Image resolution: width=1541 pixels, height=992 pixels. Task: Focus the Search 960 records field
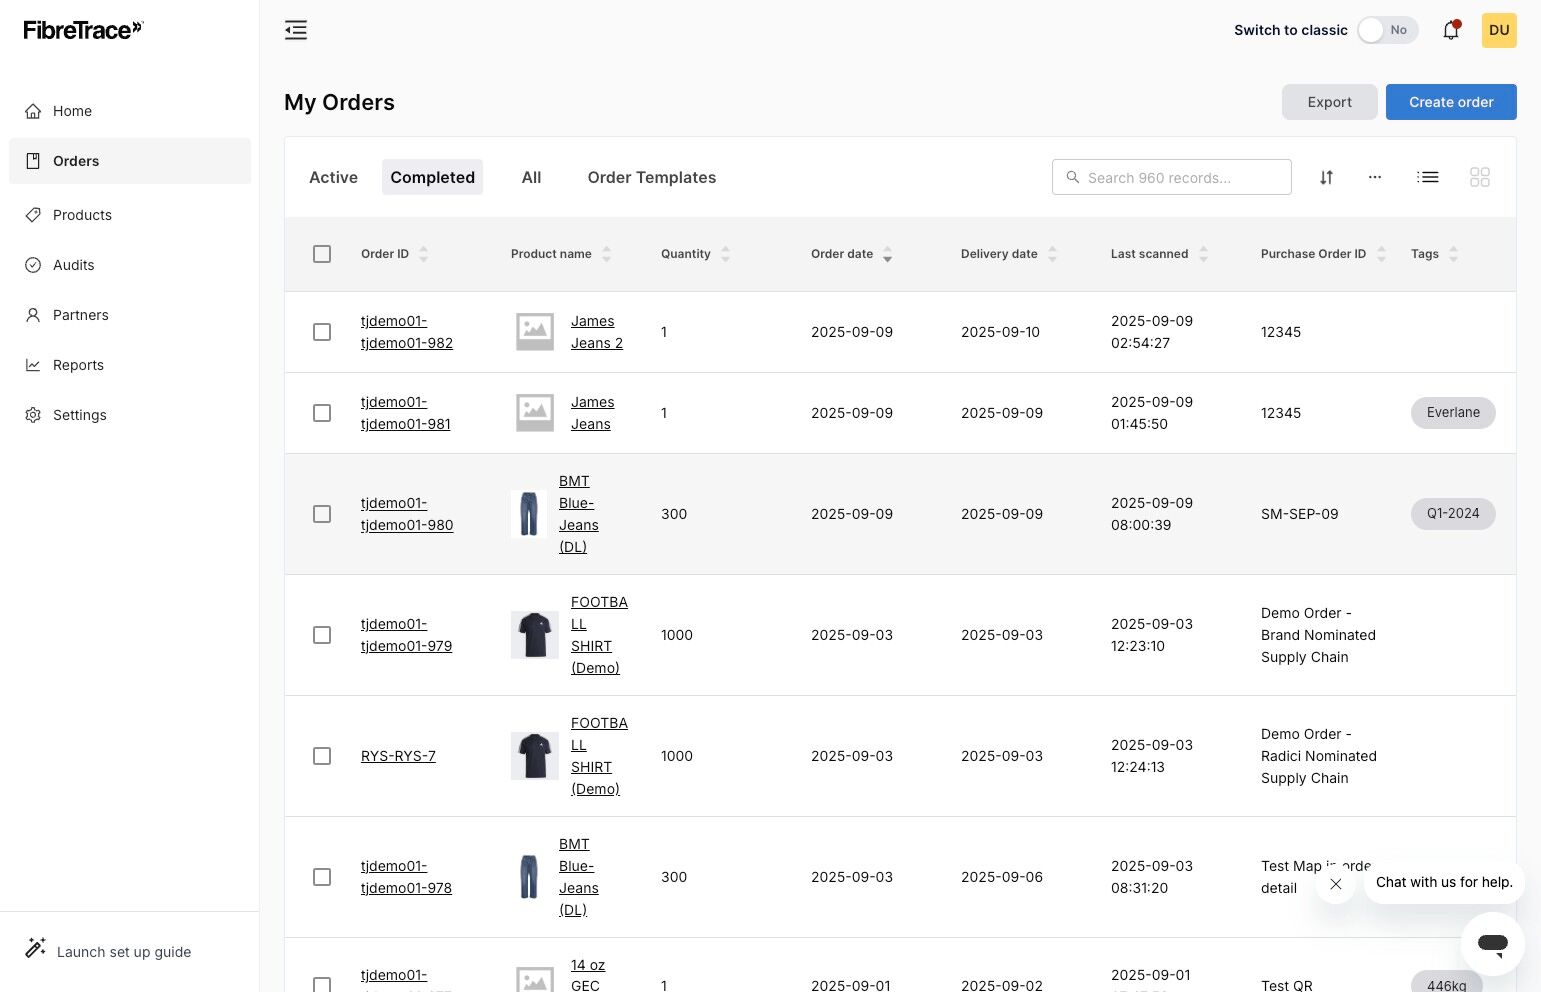1172,177
